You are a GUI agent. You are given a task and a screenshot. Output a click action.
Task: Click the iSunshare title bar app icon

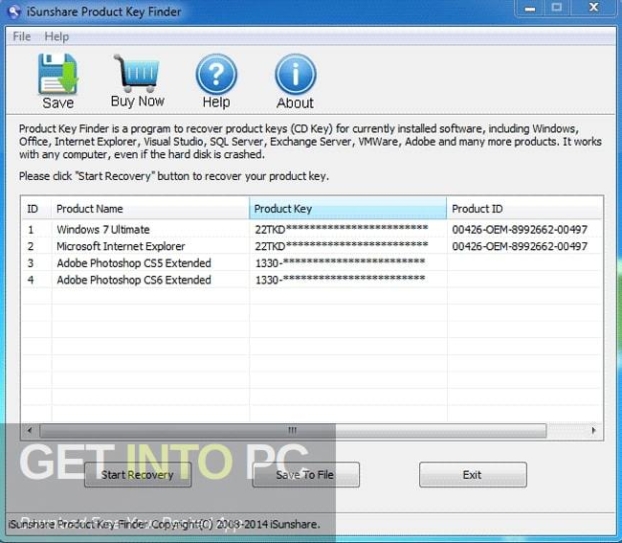pyautogui.click(x=13, y=12)
